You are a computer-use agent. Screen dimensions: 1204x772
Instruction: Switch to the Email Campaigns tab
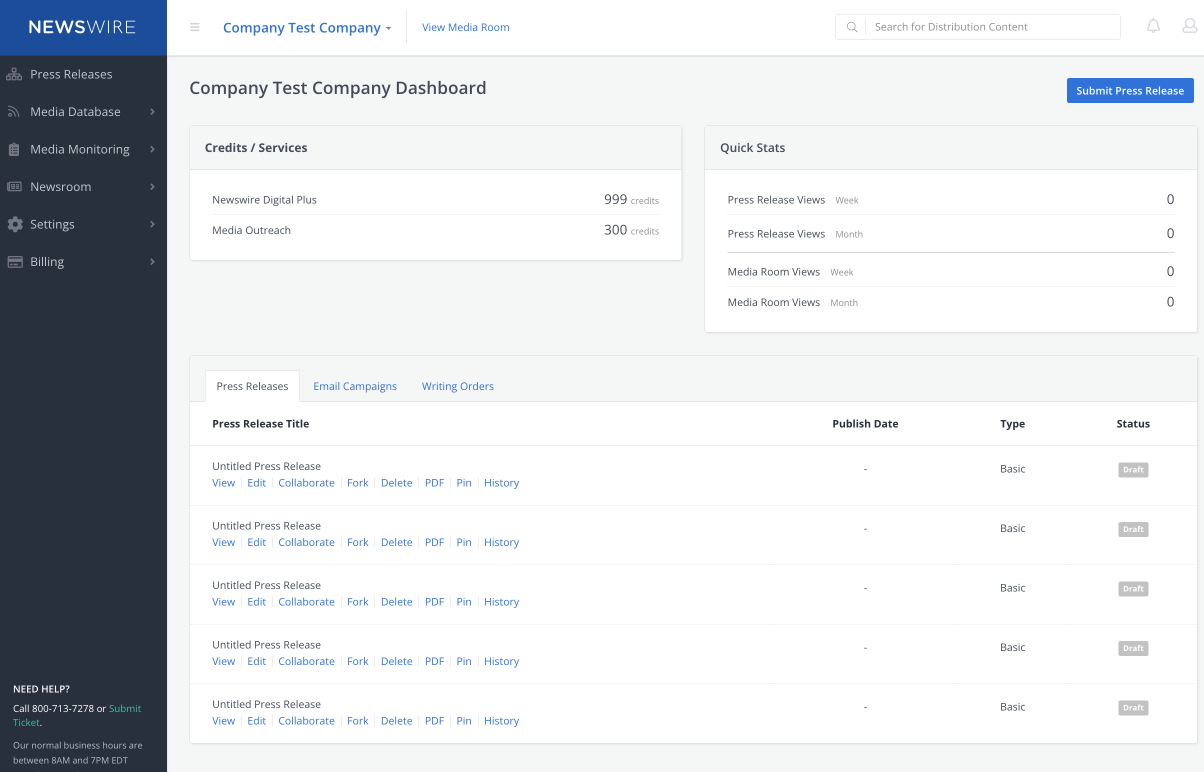pyautogui.click(x=355, y=386)
